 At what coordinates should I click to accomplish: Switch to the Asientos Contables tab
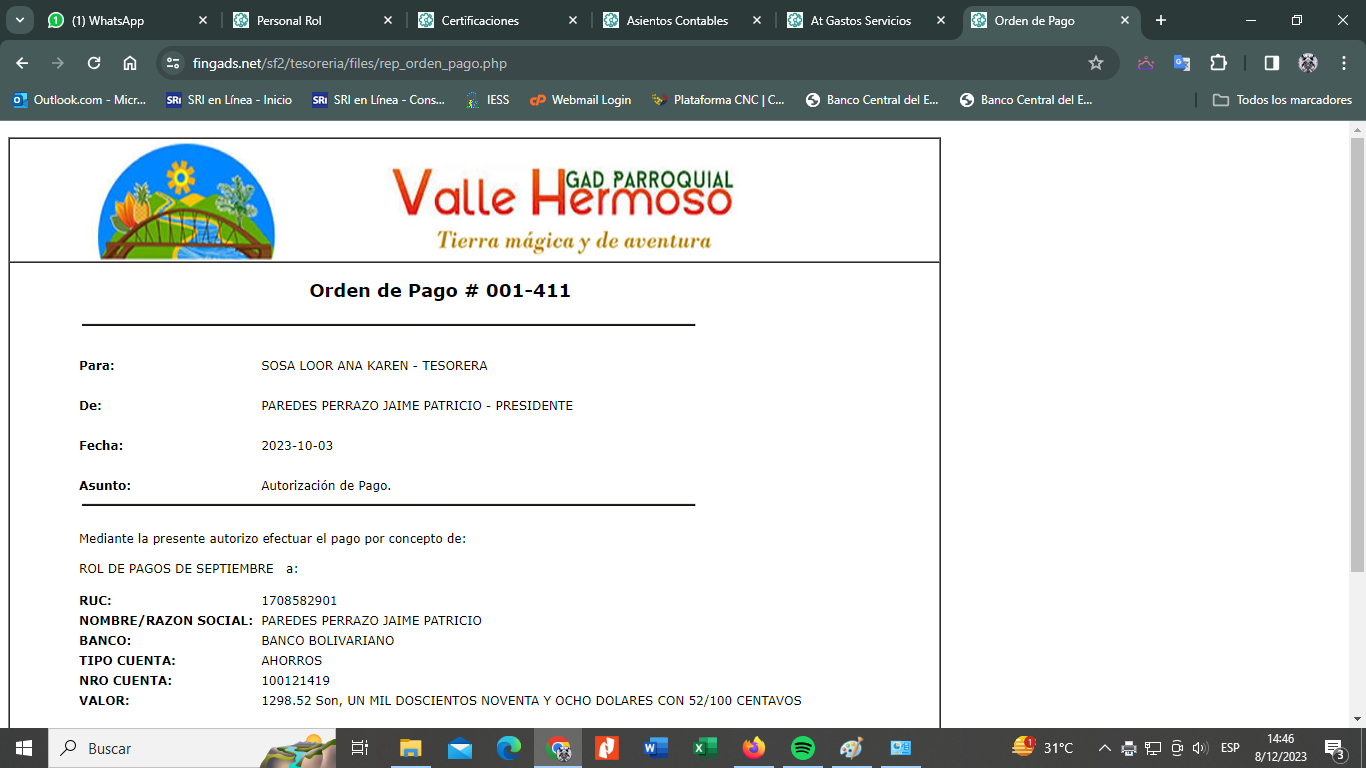677,20
